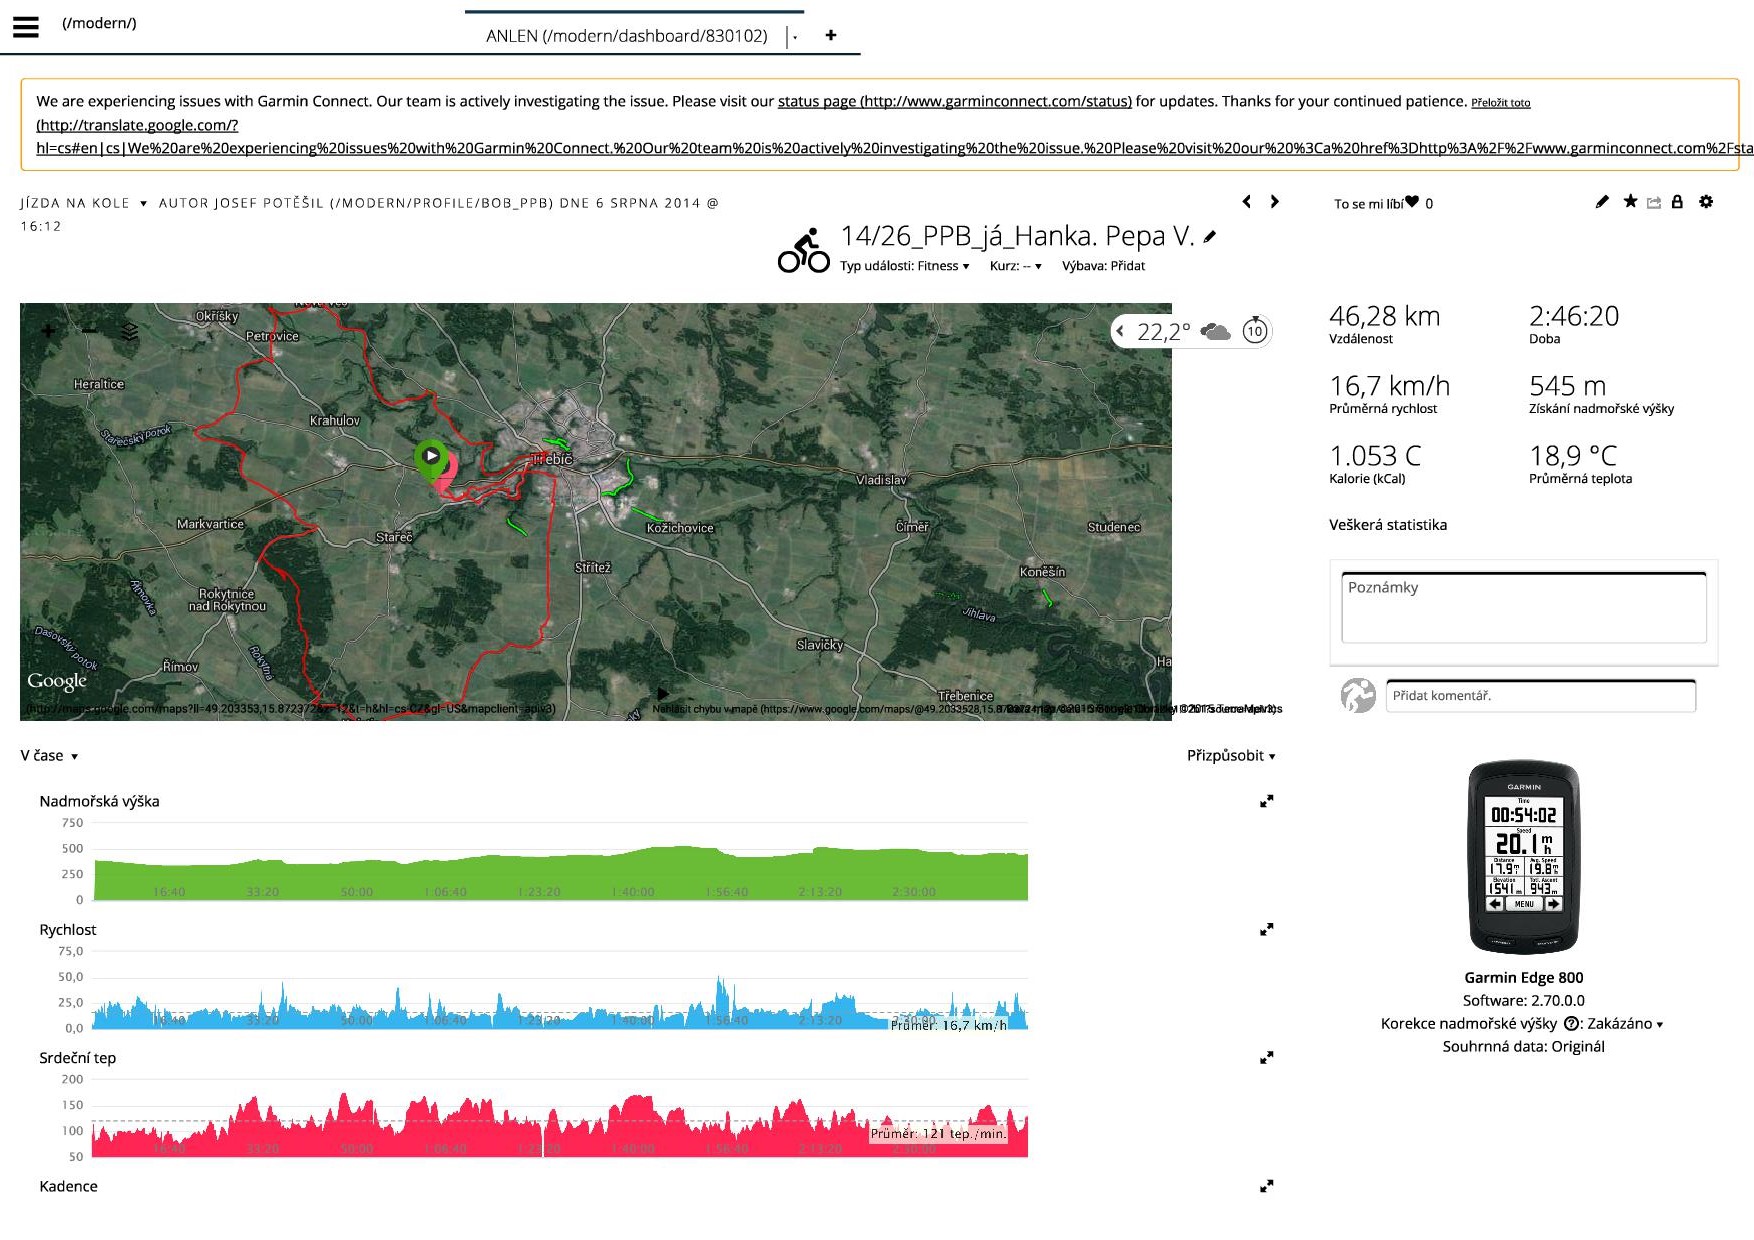Toggle the privacy lock icon
This screenshot has width=1754, height=1240.
[x=1677, y=202]
